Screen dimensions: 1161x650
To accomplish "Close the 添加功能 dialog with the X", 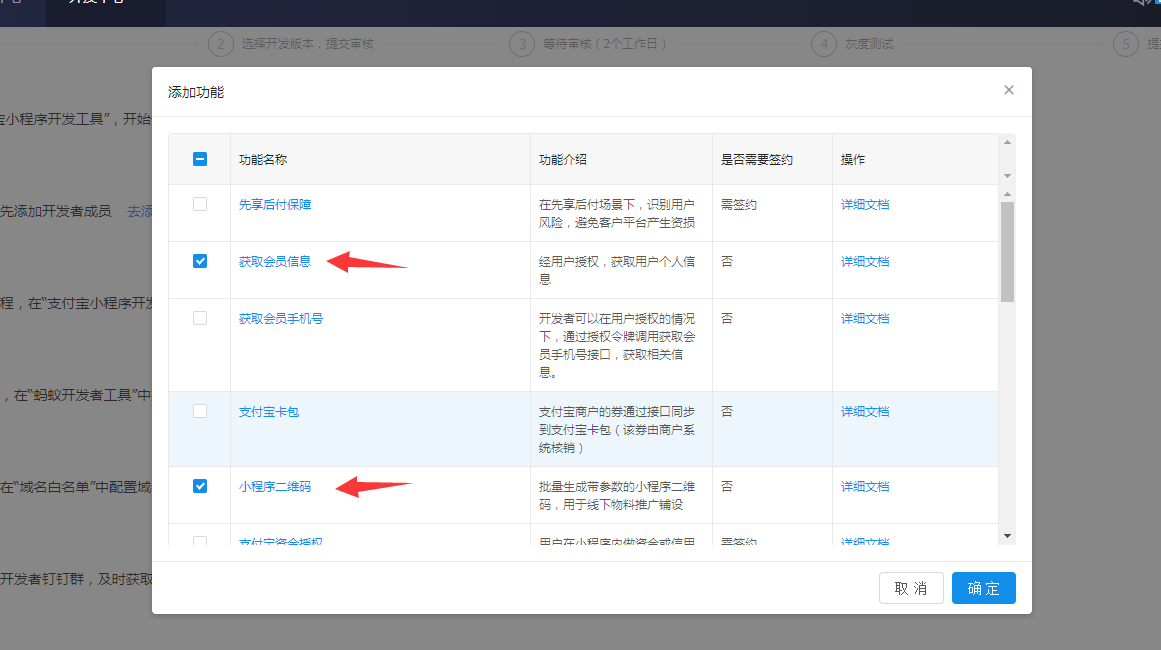I will click(x=1008, y=90).
